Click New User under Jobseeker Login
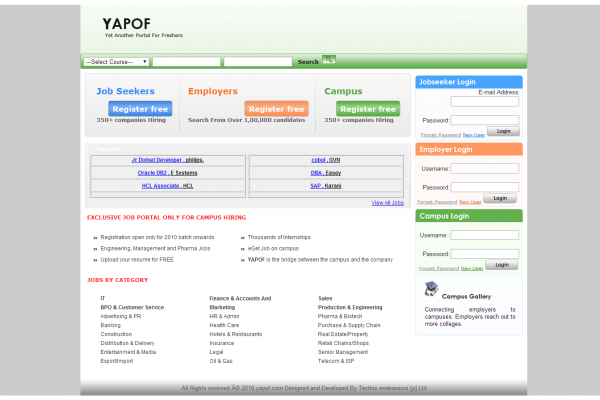The height and width of the screenshot is (400, 600). click(x=474, y=135)
